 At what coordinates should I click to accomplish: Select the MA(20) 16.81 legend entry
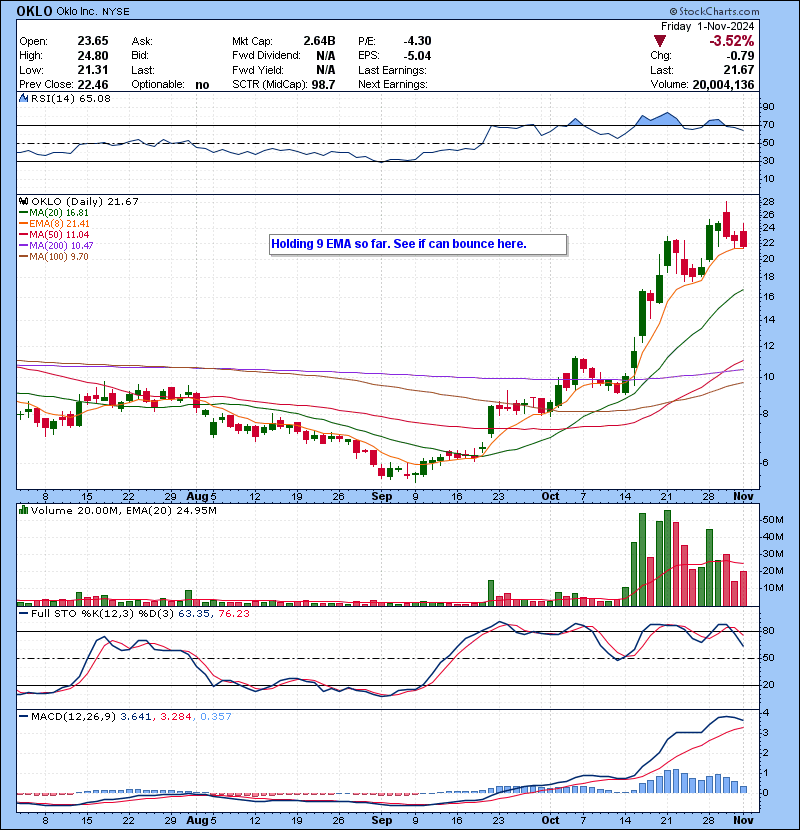54,212
